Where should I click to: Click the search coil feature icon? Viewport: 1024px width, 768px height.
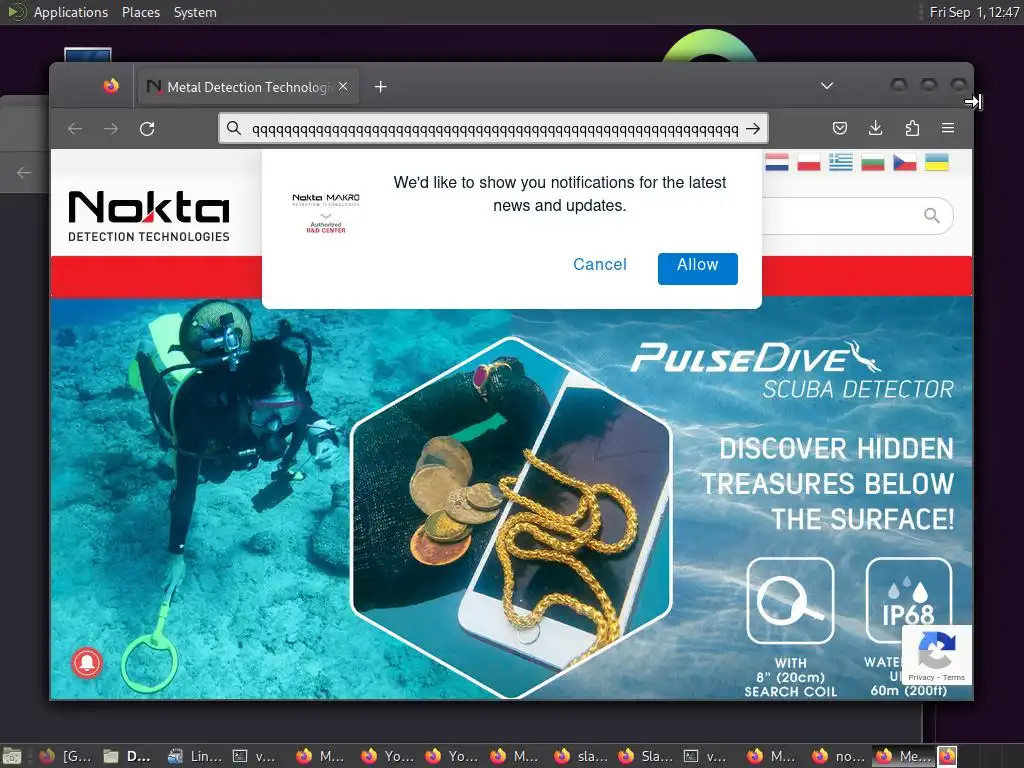click(790, 601)
